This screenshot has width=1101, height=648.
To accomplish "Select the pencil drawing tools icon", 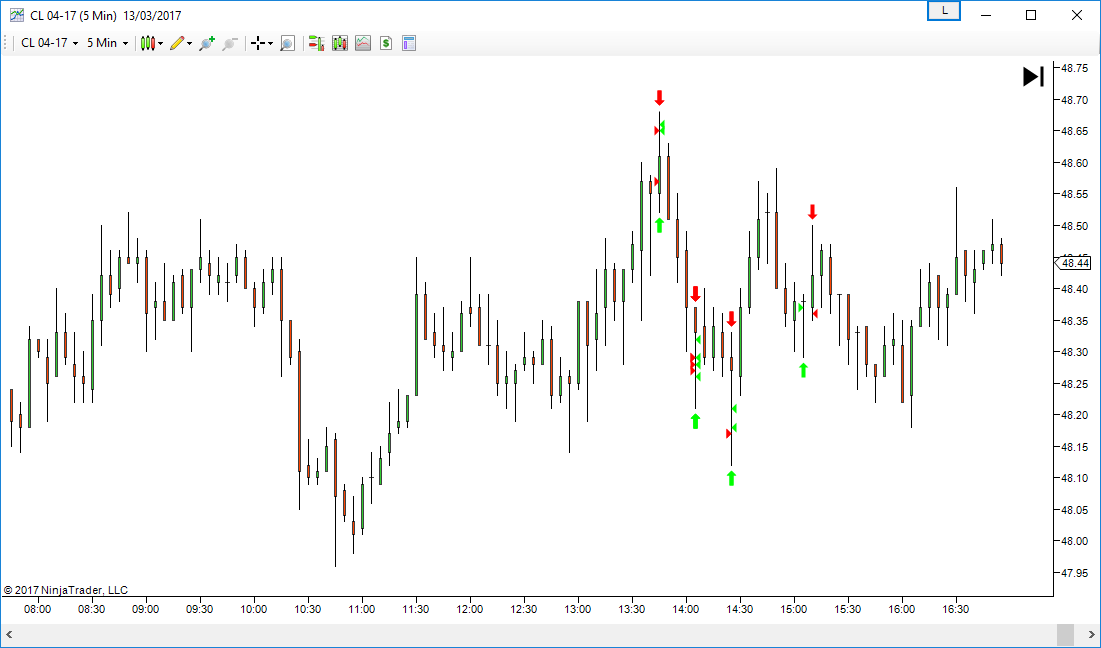I will tap(177, 43).
